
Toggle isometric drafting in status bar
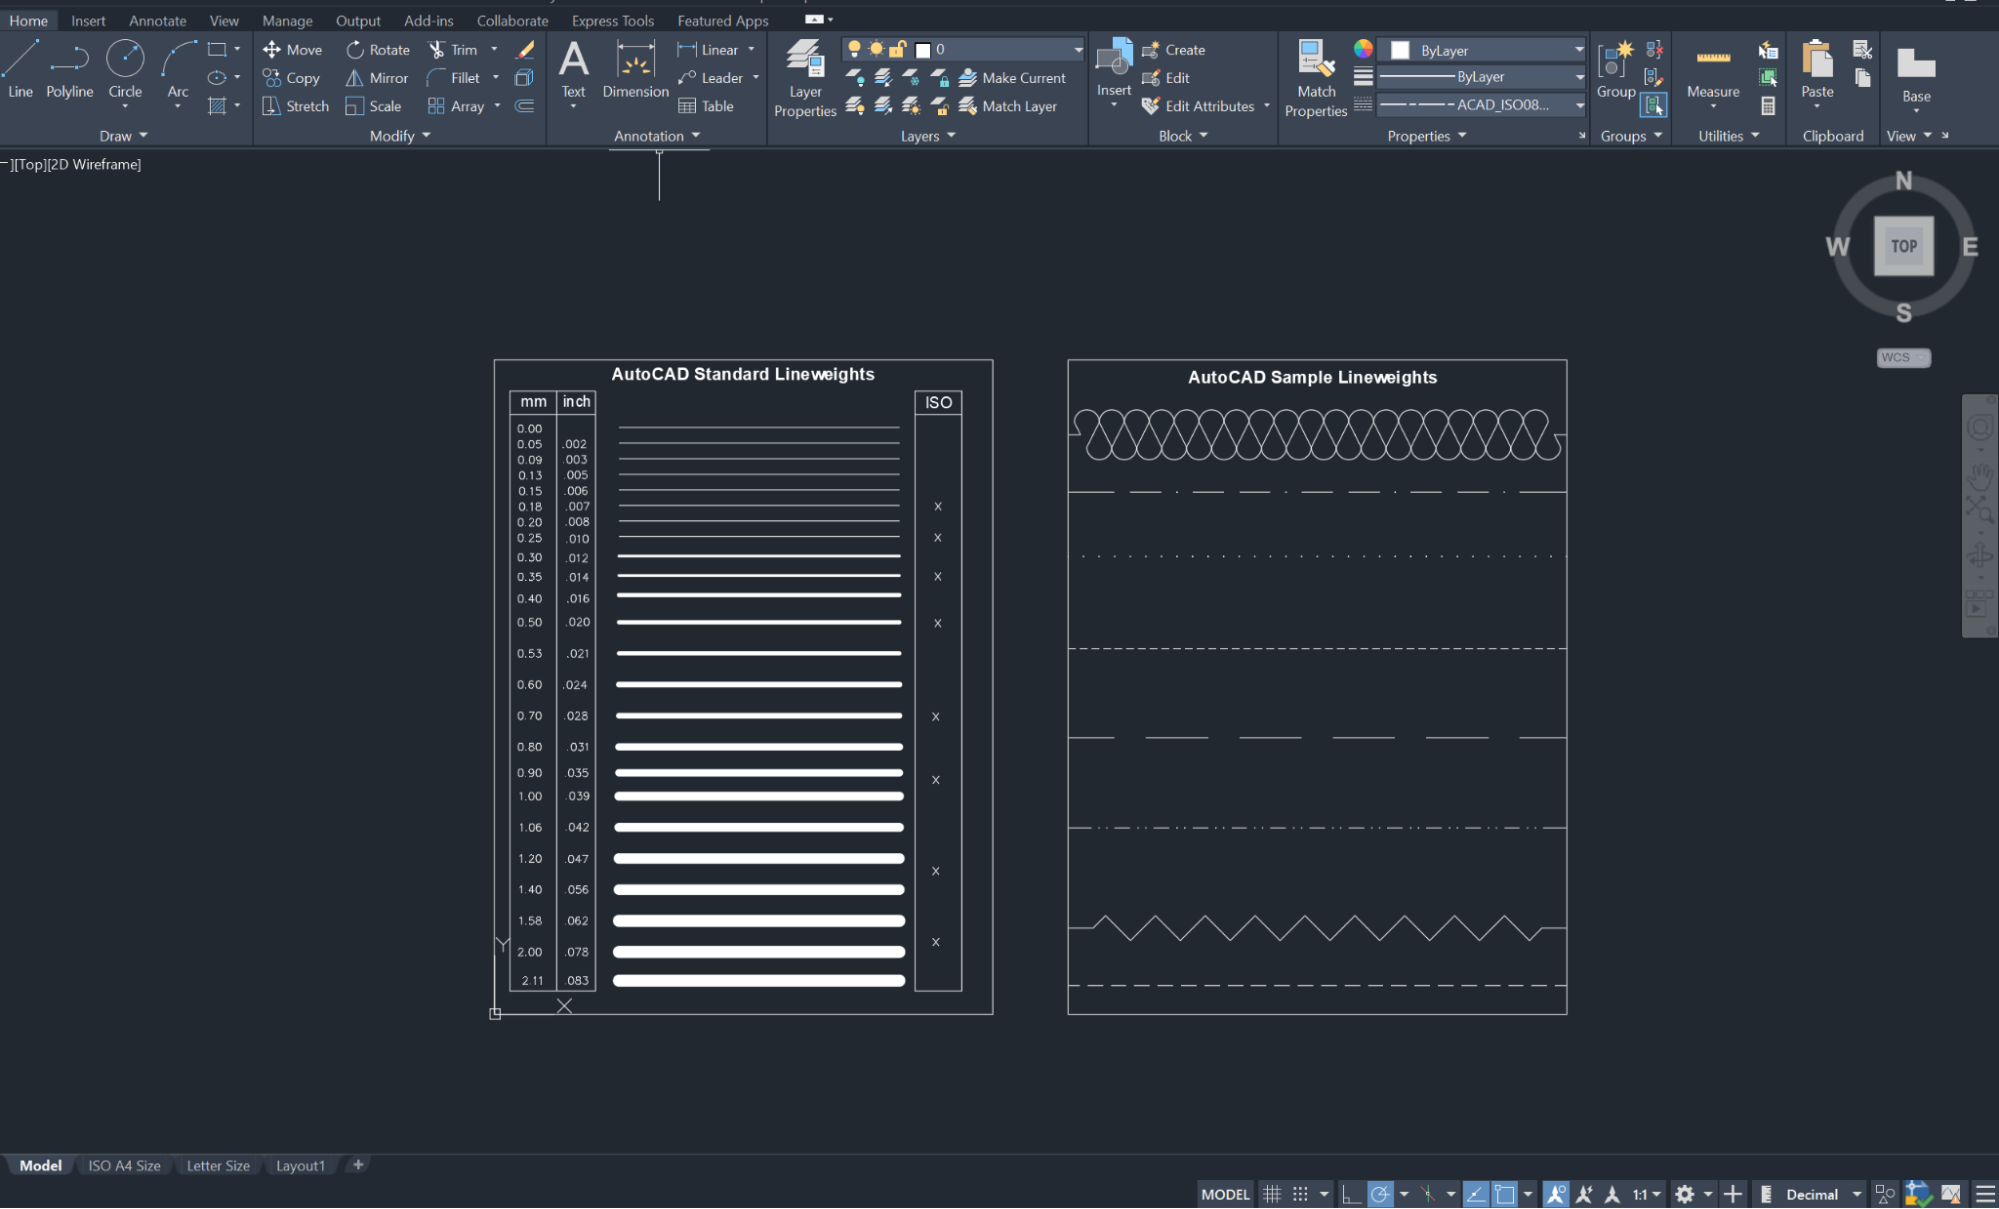tap(1428, 1194)
